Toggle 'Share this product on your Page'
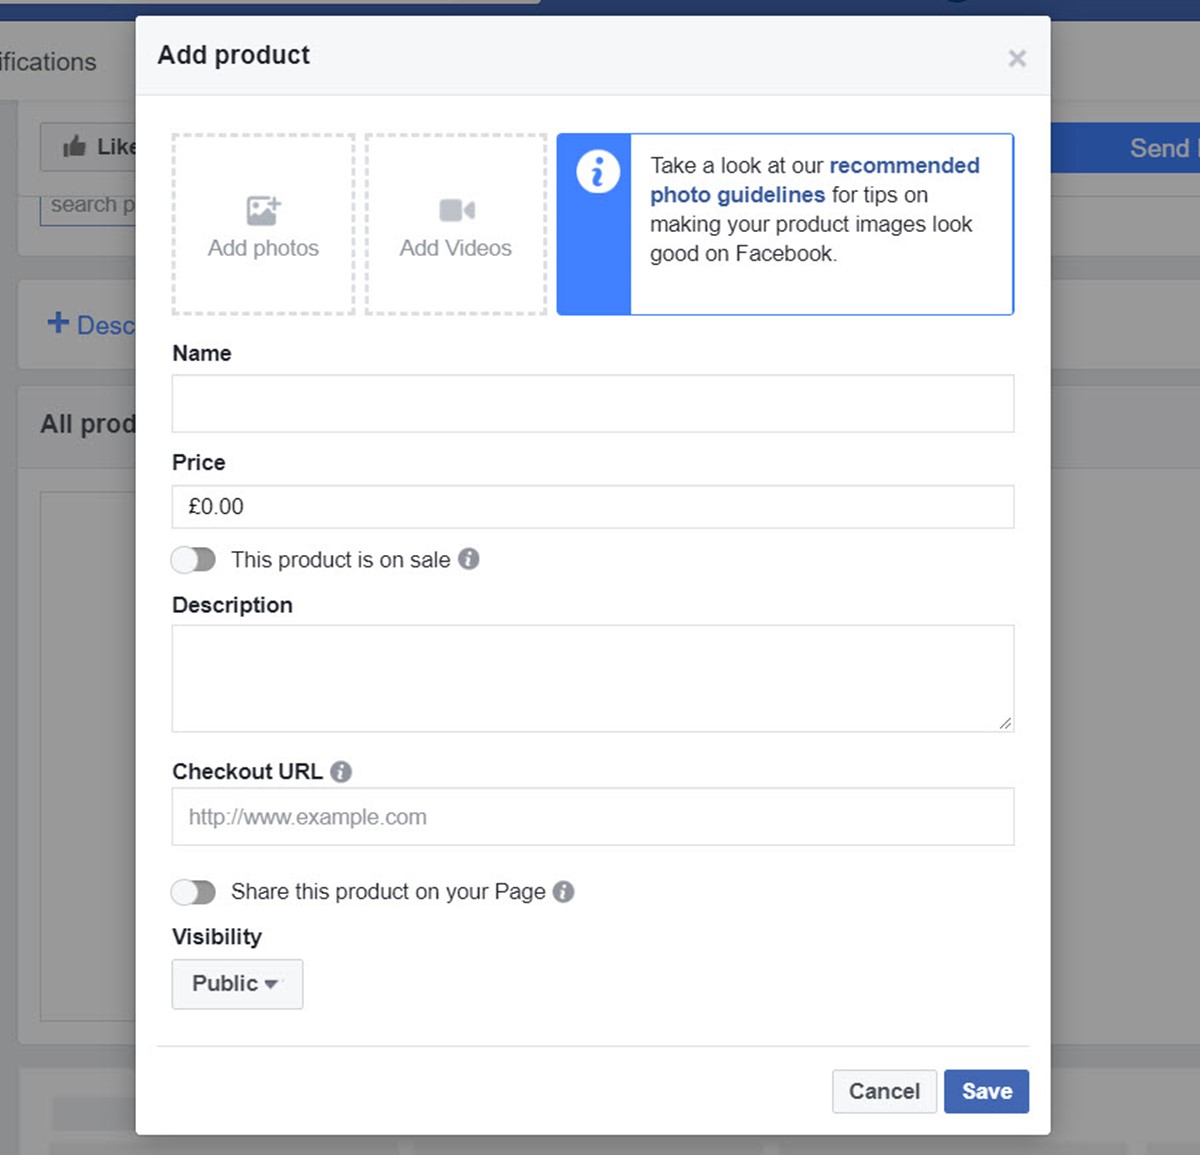 pyautogui.click(x=193, y=891)
